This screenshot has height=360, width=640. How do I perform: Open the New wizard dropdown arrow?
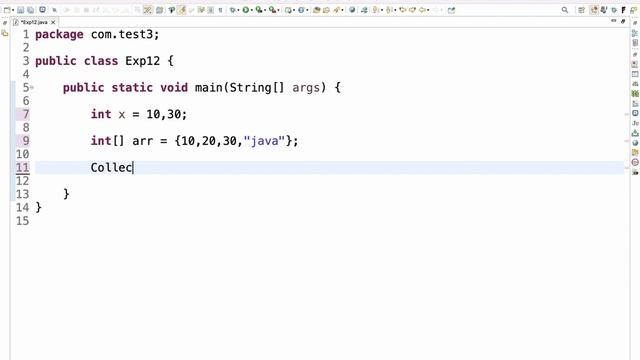13,10
